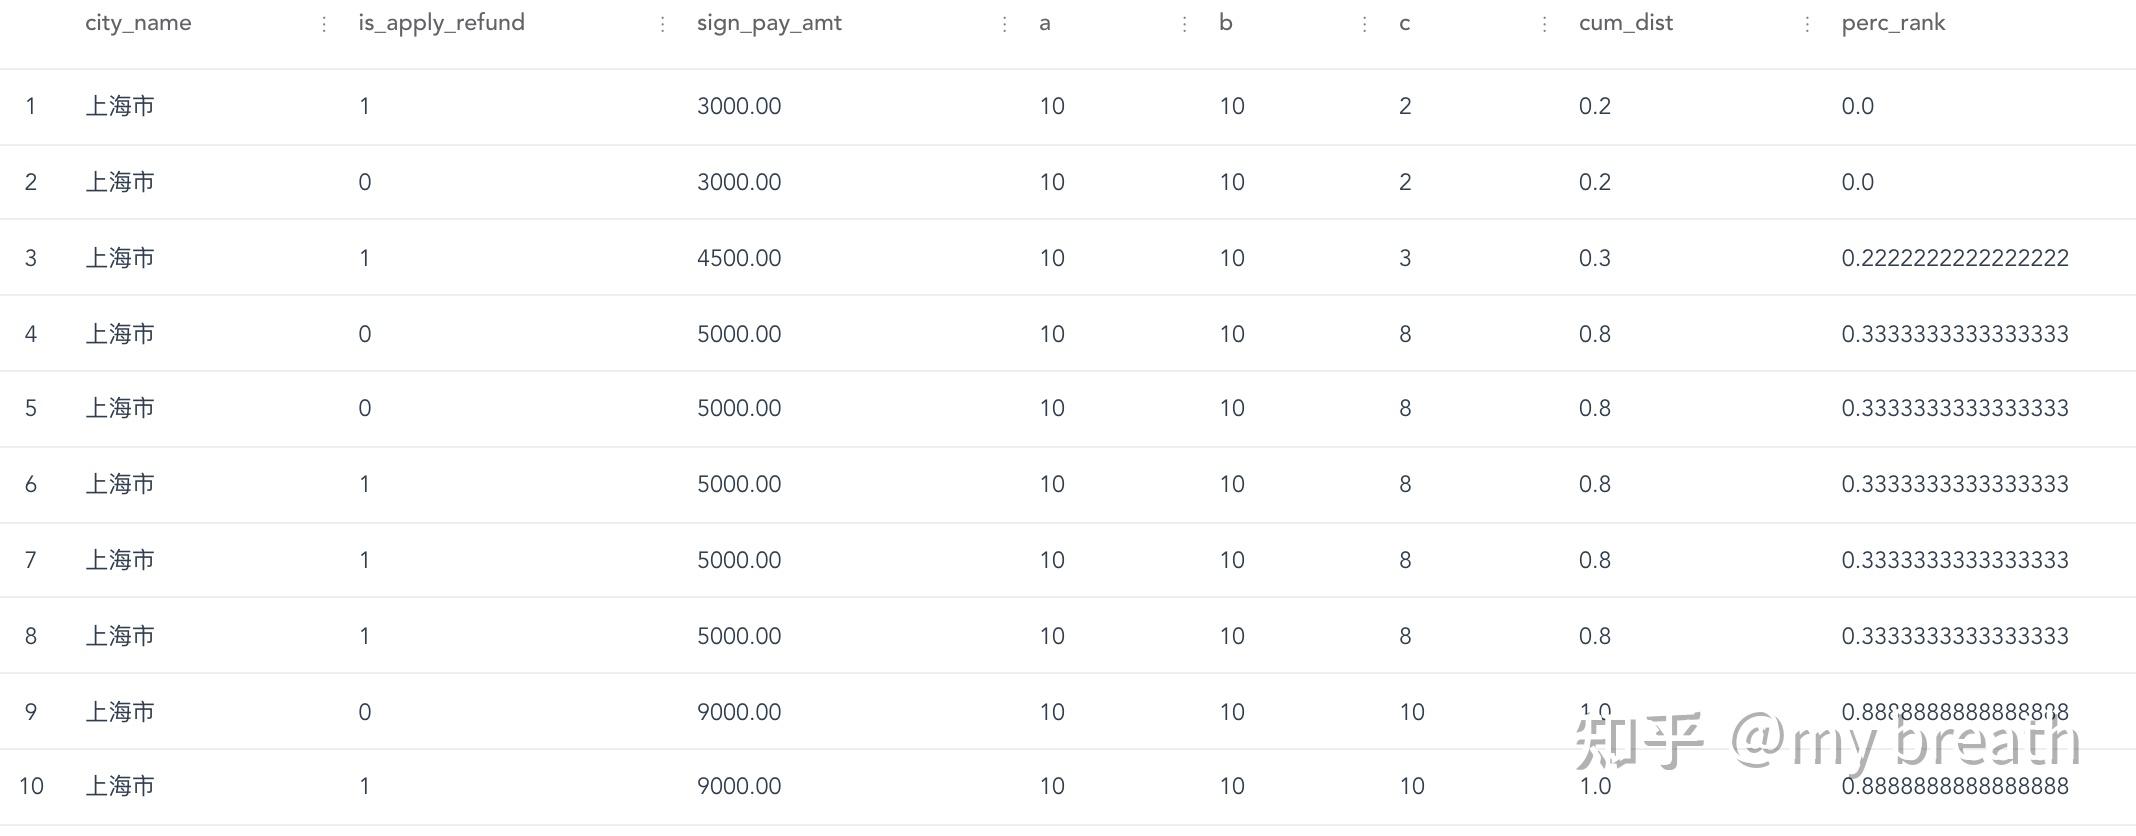
Task: Click the sign_pay_amt column's three-dot icon
Action: [x=1004, y=24]
